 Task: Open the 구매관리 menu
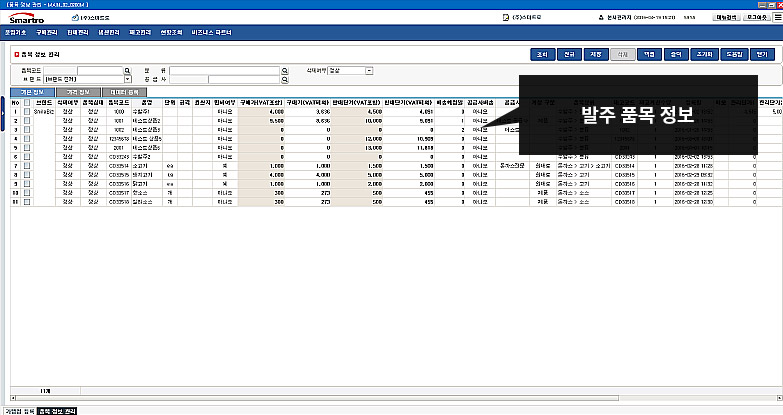[46, 32]
